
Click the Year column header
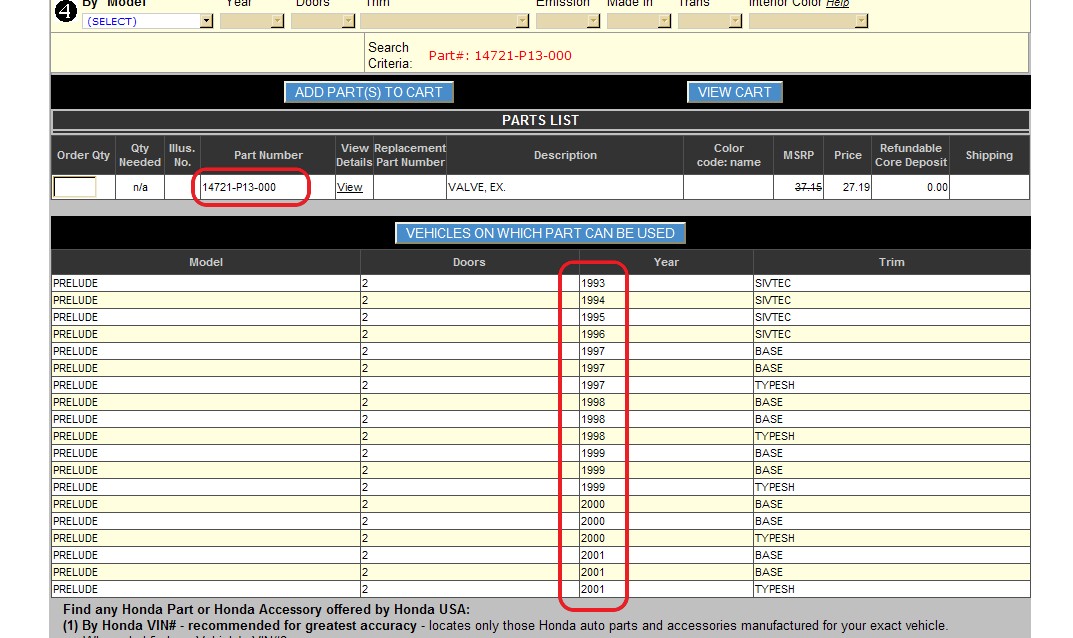666,262
